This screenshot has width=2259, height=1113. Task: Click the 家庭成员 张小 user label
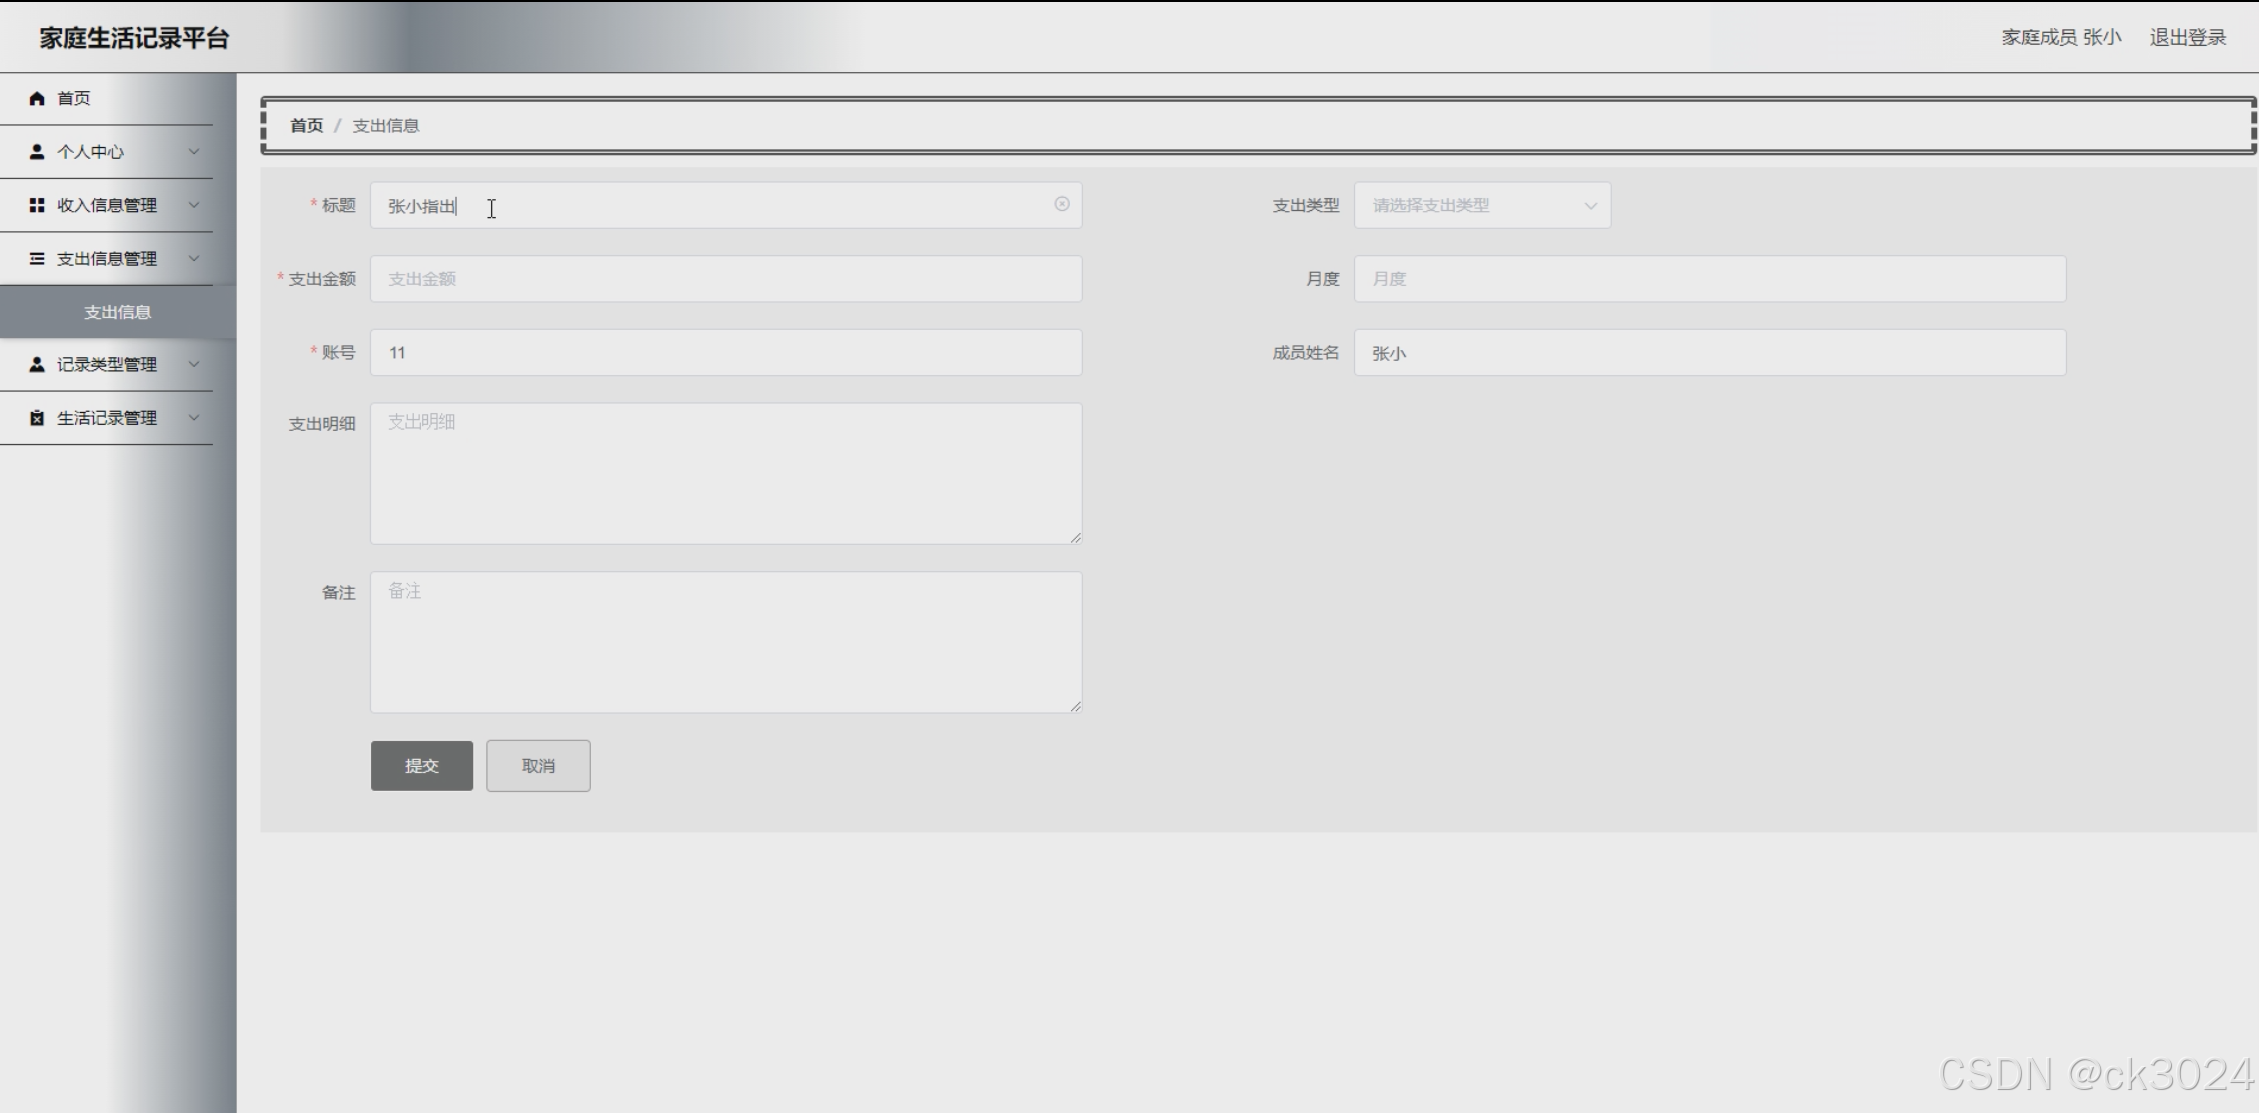(x=2061, y=37)
